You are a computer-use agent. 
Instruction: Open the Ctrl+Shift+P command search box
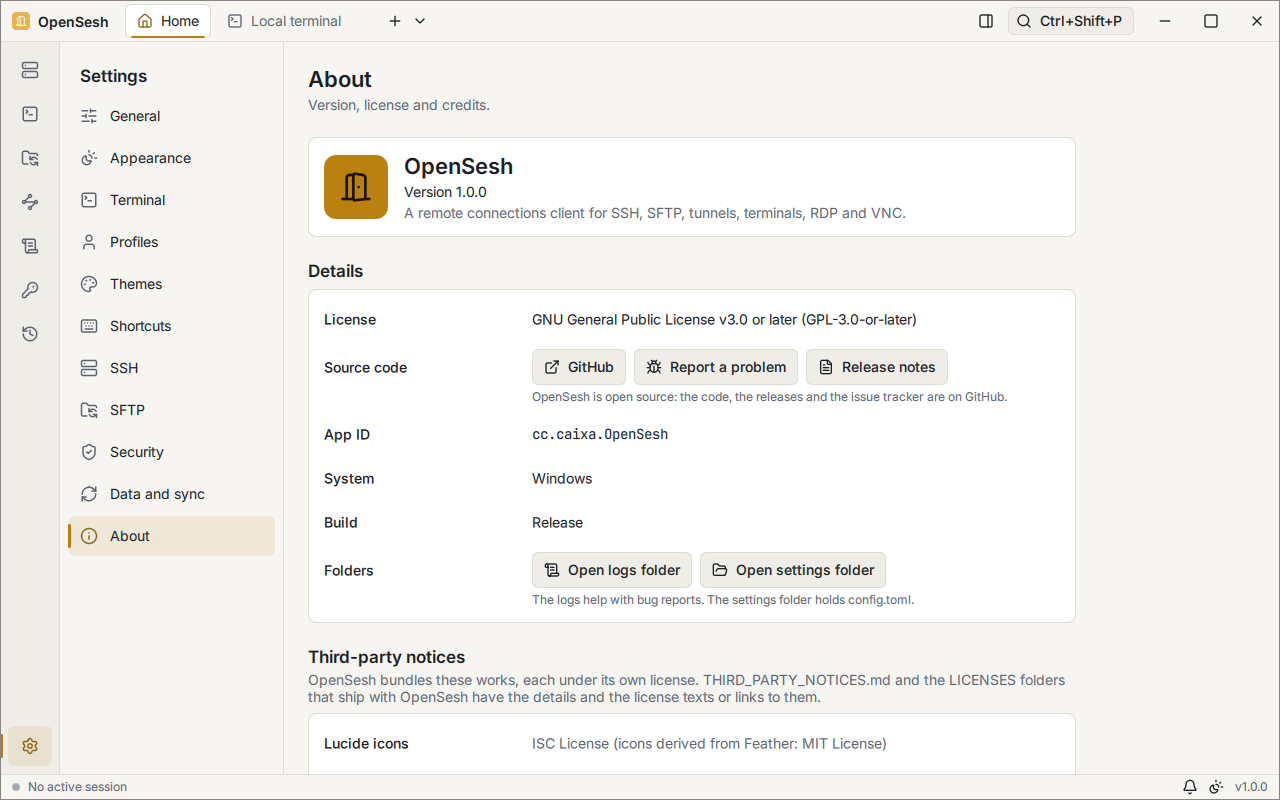click(x=1071, y=21)
